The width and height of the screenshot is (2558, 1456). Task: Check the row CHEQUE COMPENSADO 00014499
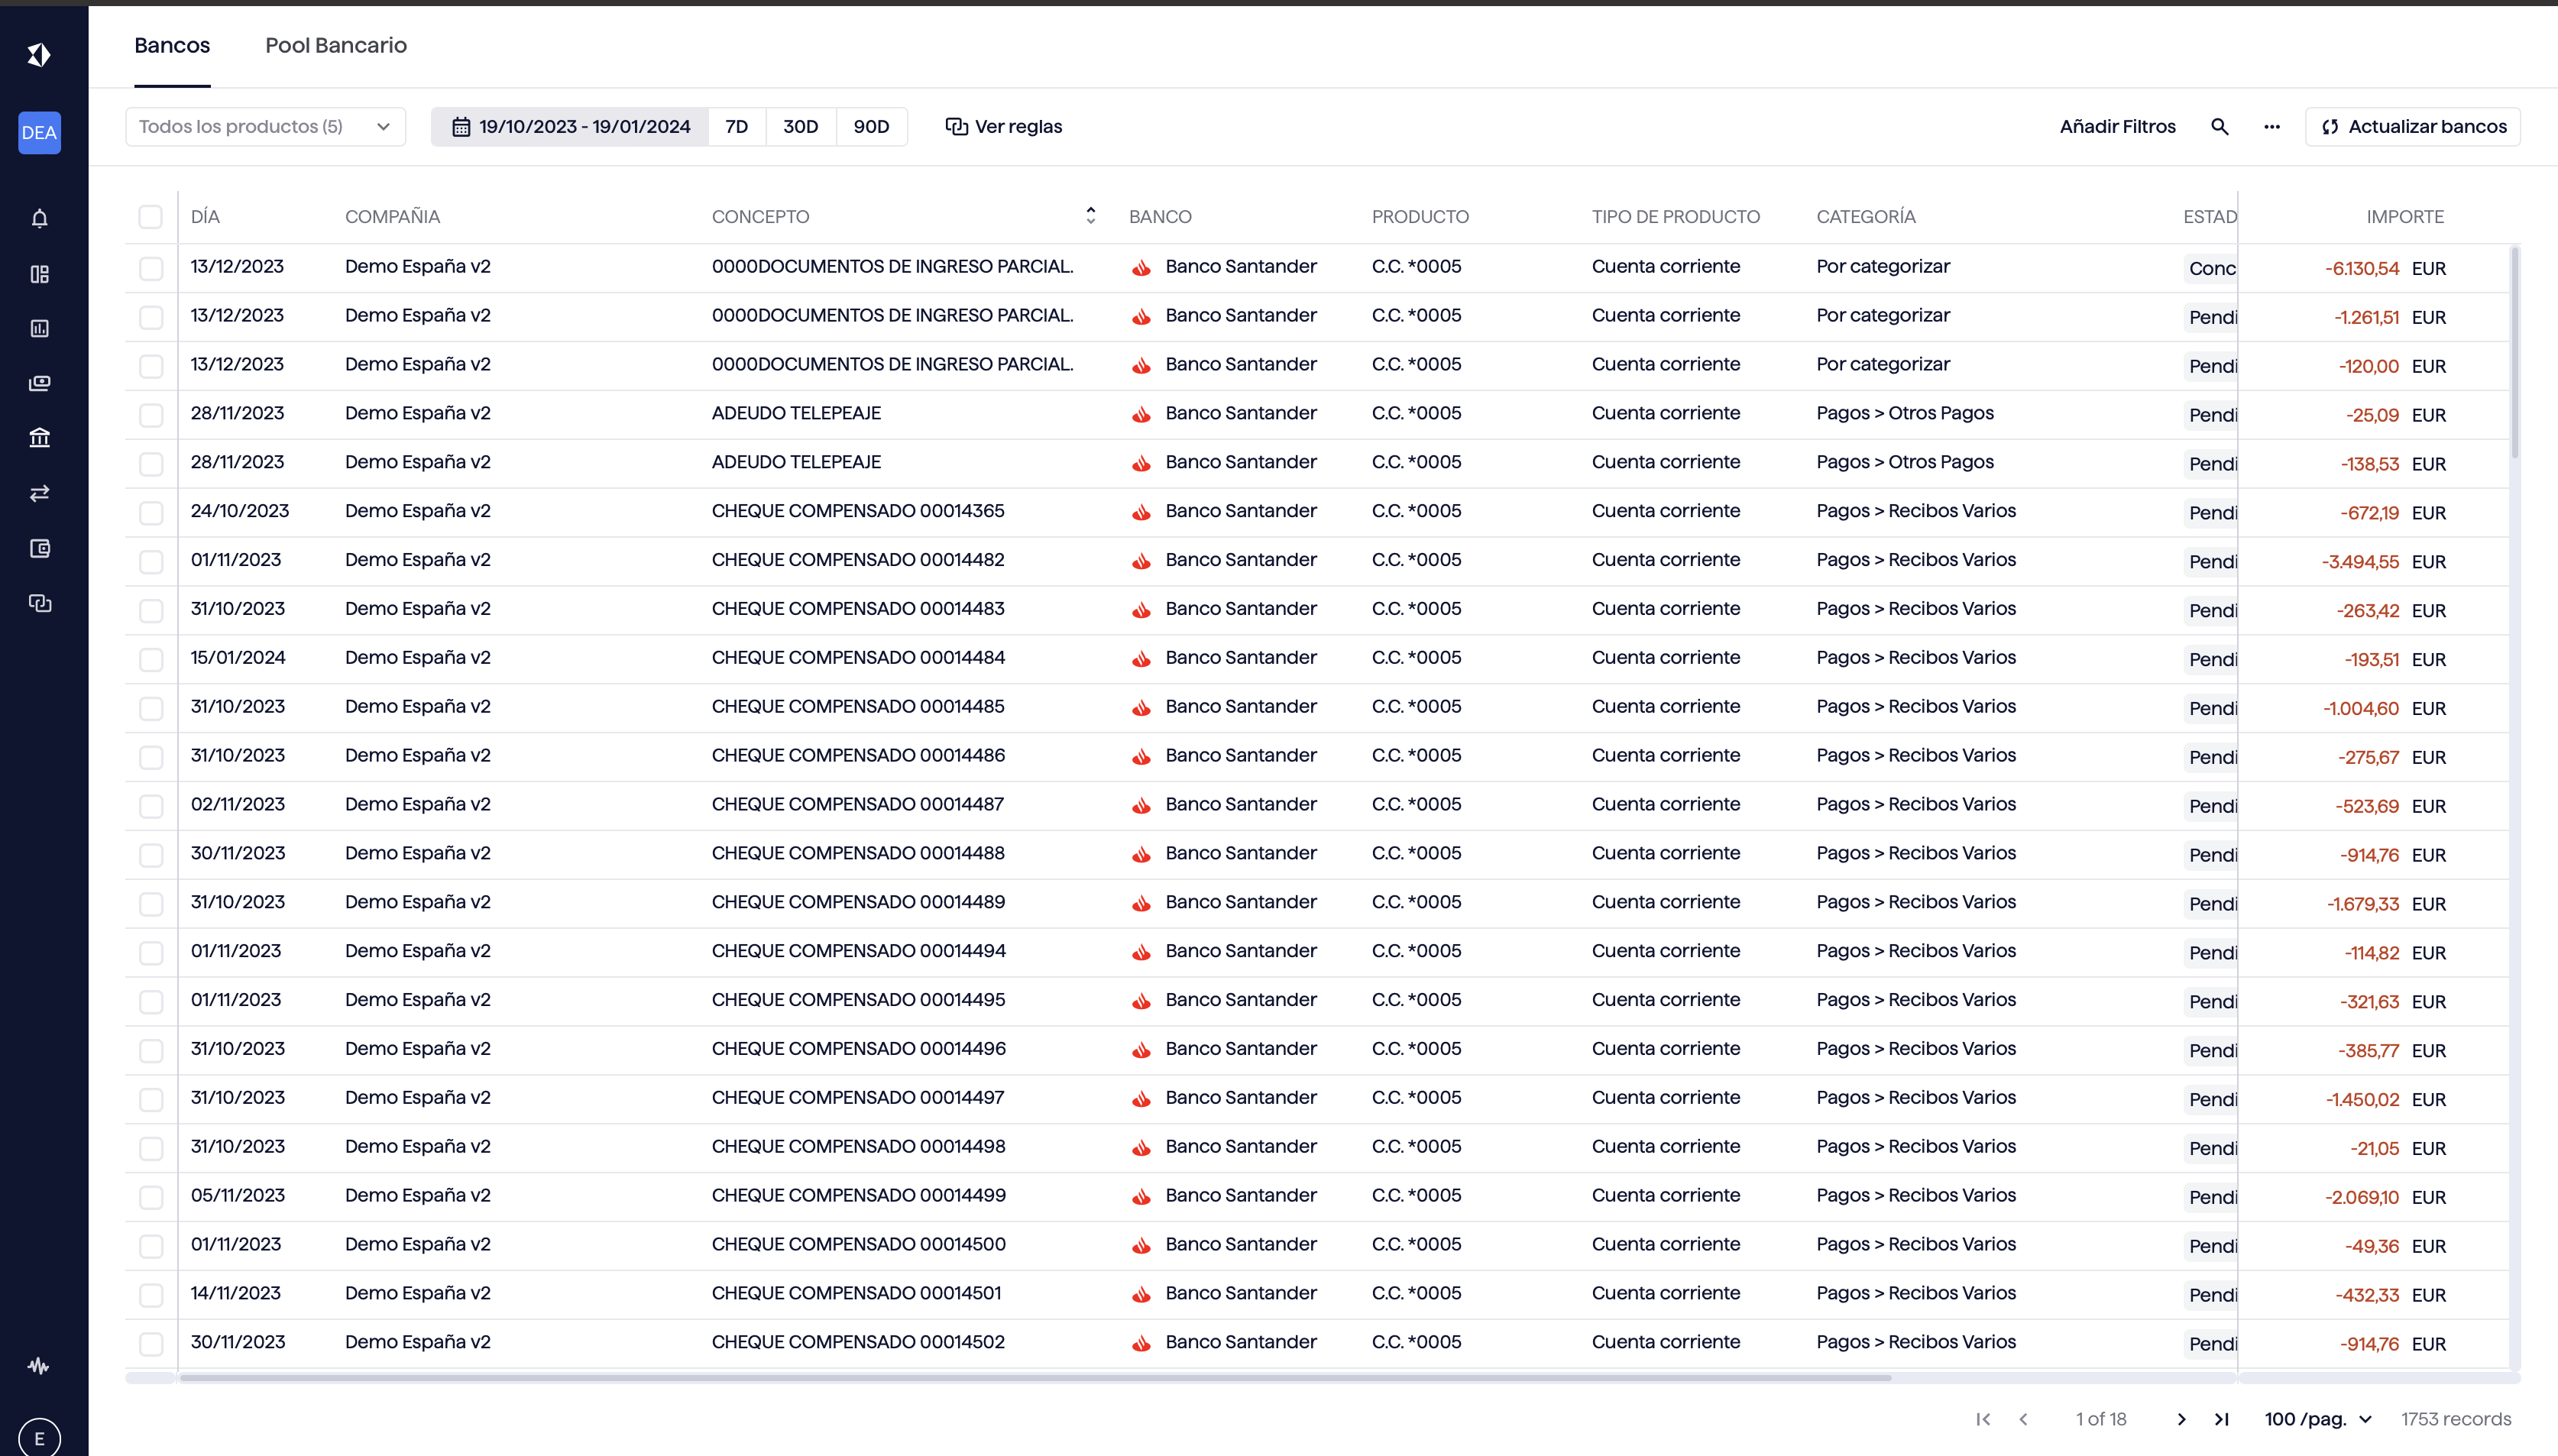pyautogui.click(x=151, y=1197)
